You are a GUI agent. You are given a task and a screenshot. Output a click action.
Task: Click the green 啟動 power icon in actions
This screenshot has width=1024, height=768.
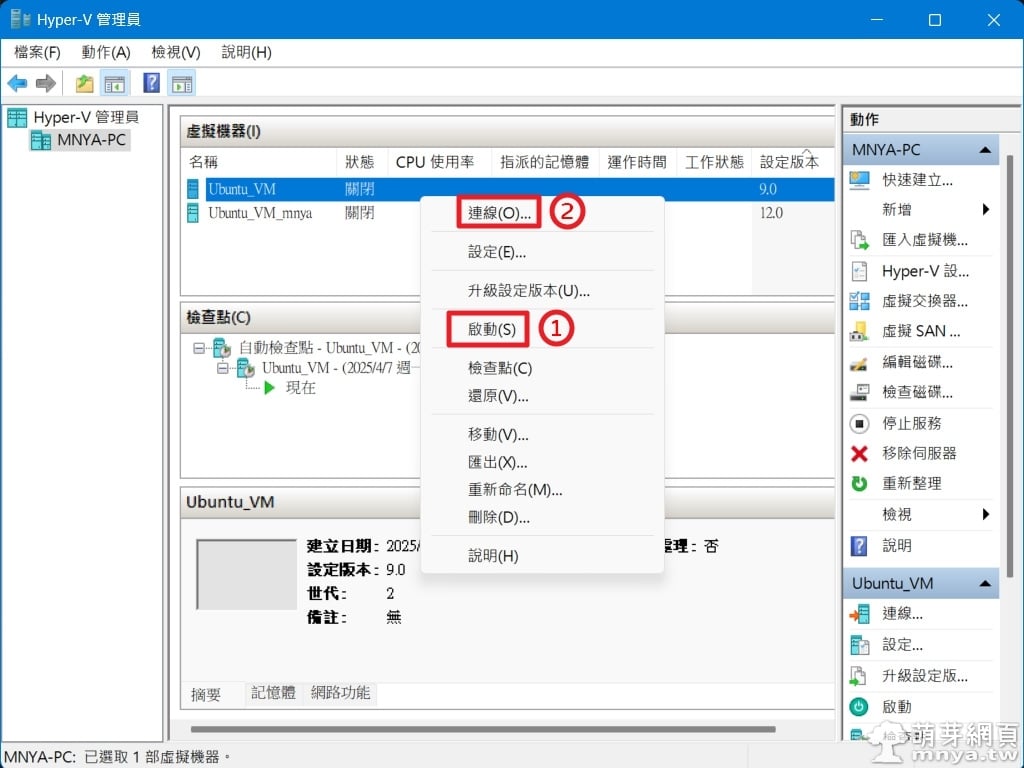(859, 707)
